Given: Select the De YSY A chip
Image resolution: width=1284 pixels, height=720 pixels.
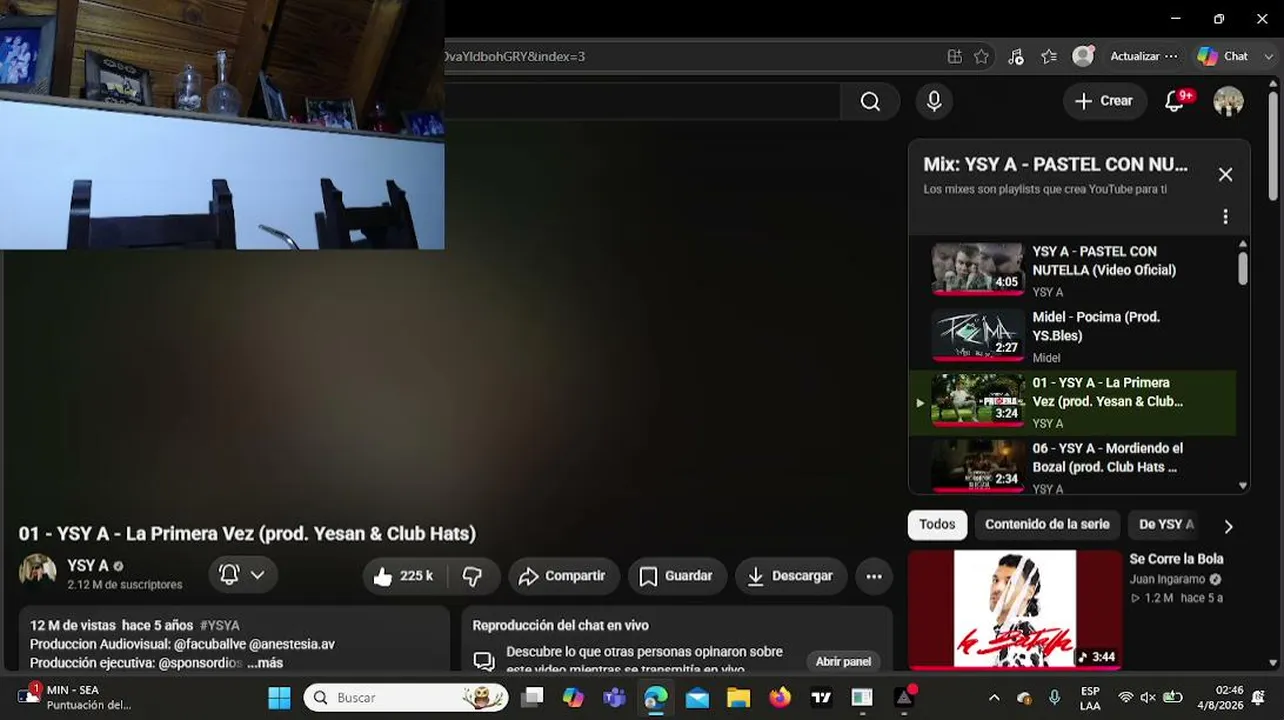Looking at the screenshot, I should pyautogui.click(x=1166, y=525).
